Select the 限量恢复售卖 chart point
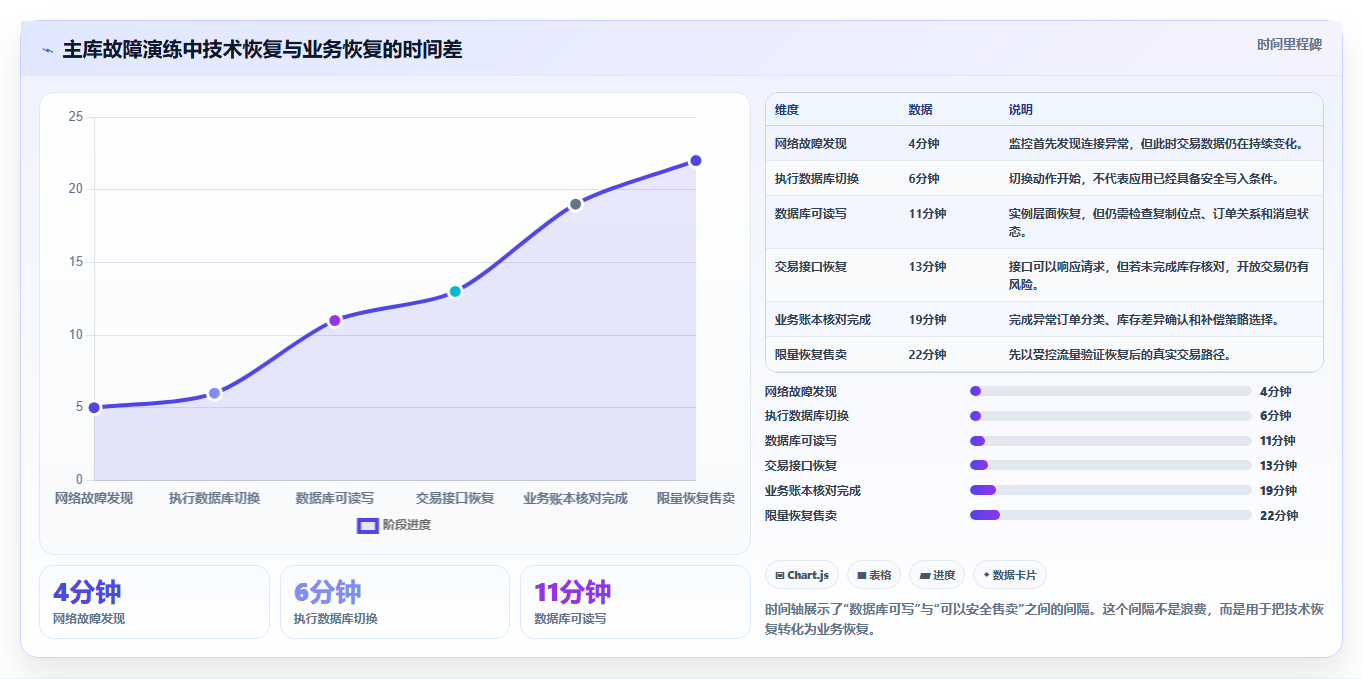 pos(696,160)
